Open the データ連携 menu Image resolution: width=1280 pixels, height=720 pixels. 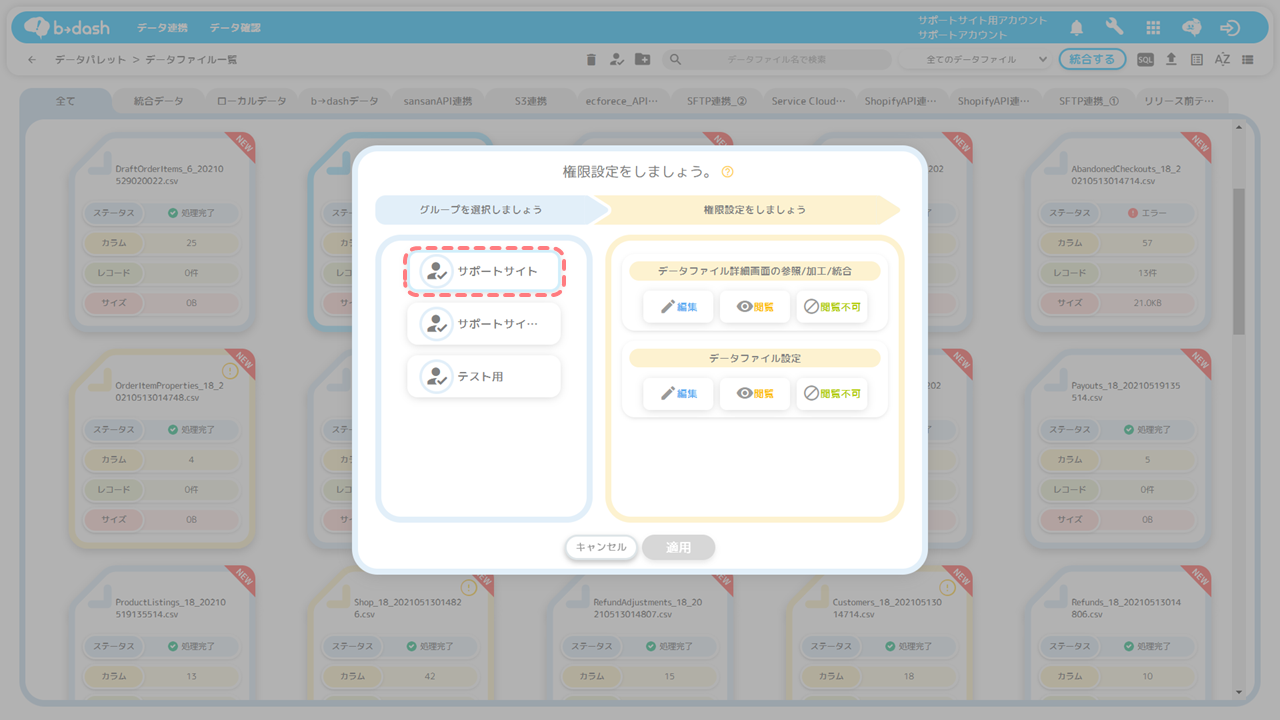coord(162,28)
